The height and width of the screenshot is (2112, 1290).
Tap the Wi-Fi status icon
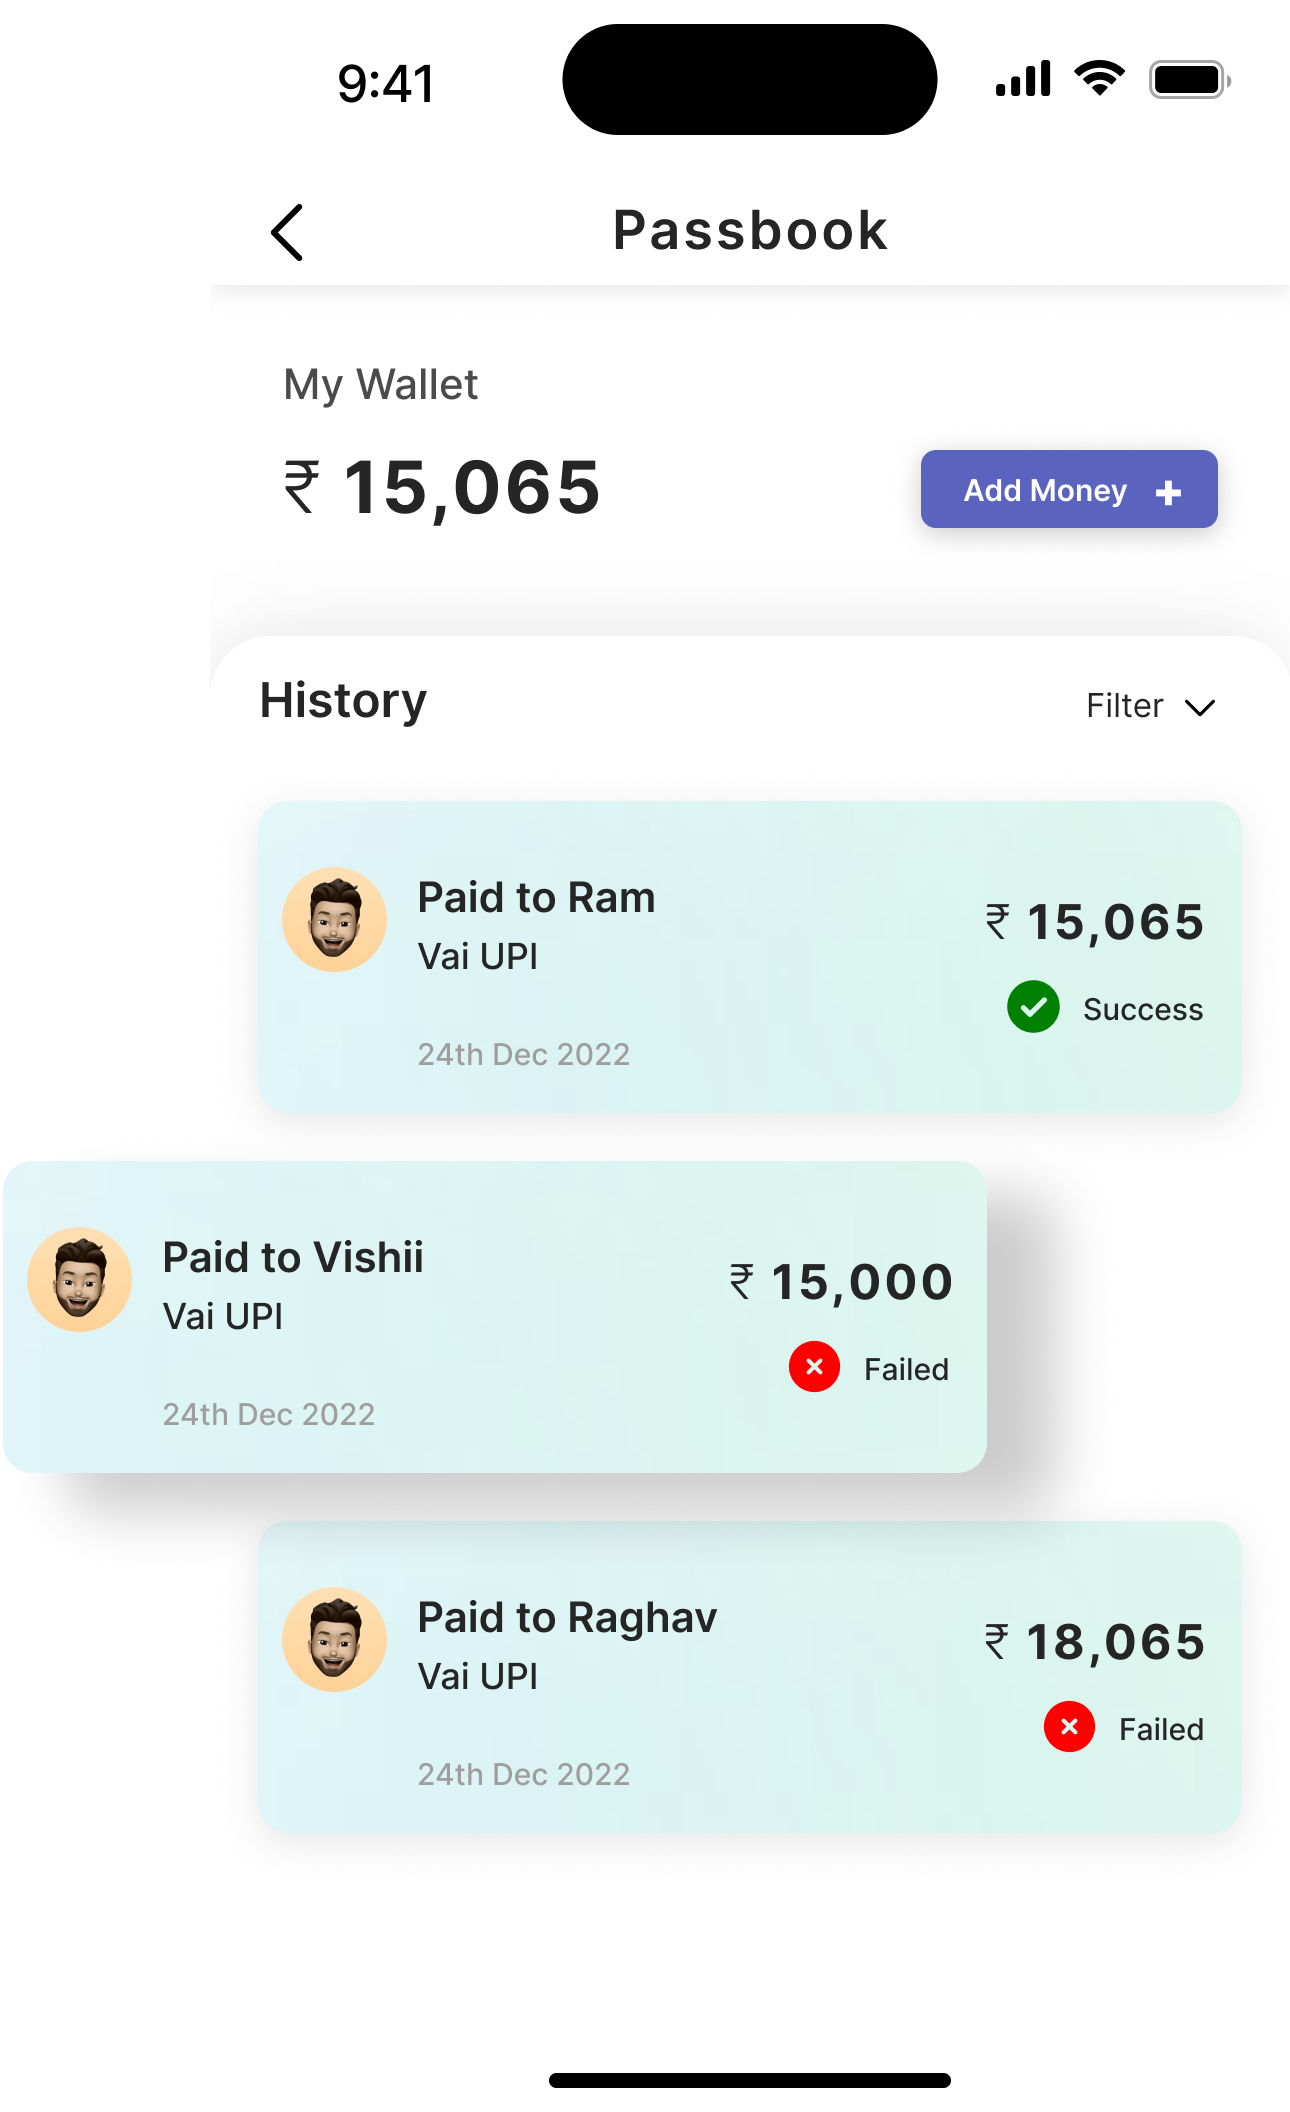point(1100,78)
